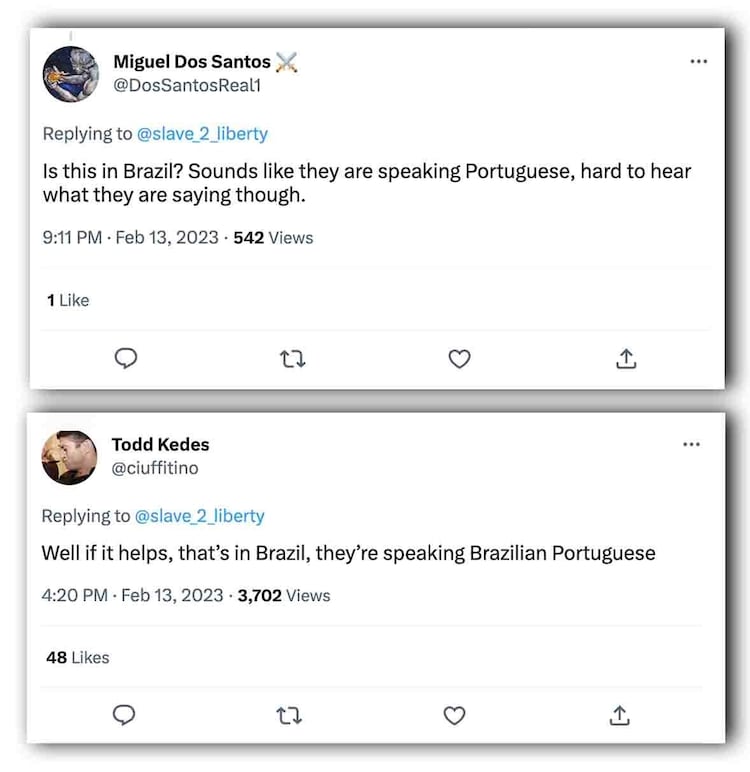View the 1 Like list
Screen dimensions: 750x772
[x=68, y=300]
